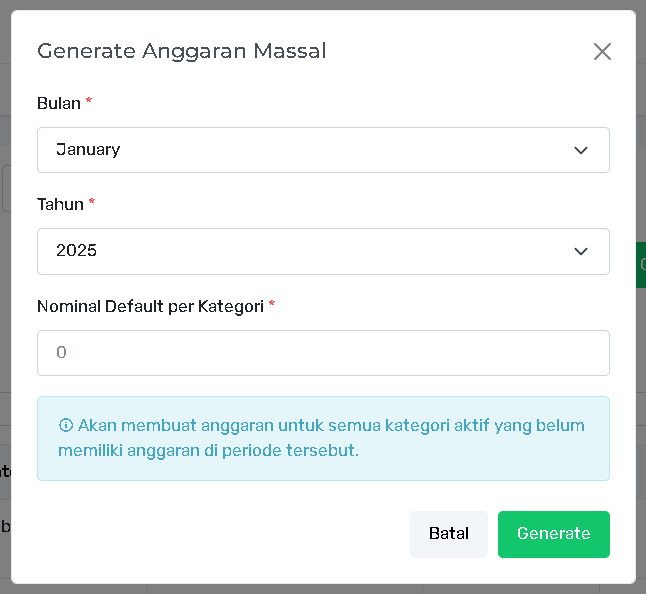The image size is (646, 594).
Task: Click the chevron arrow in the 2025 selector
Action: point(581,251)
